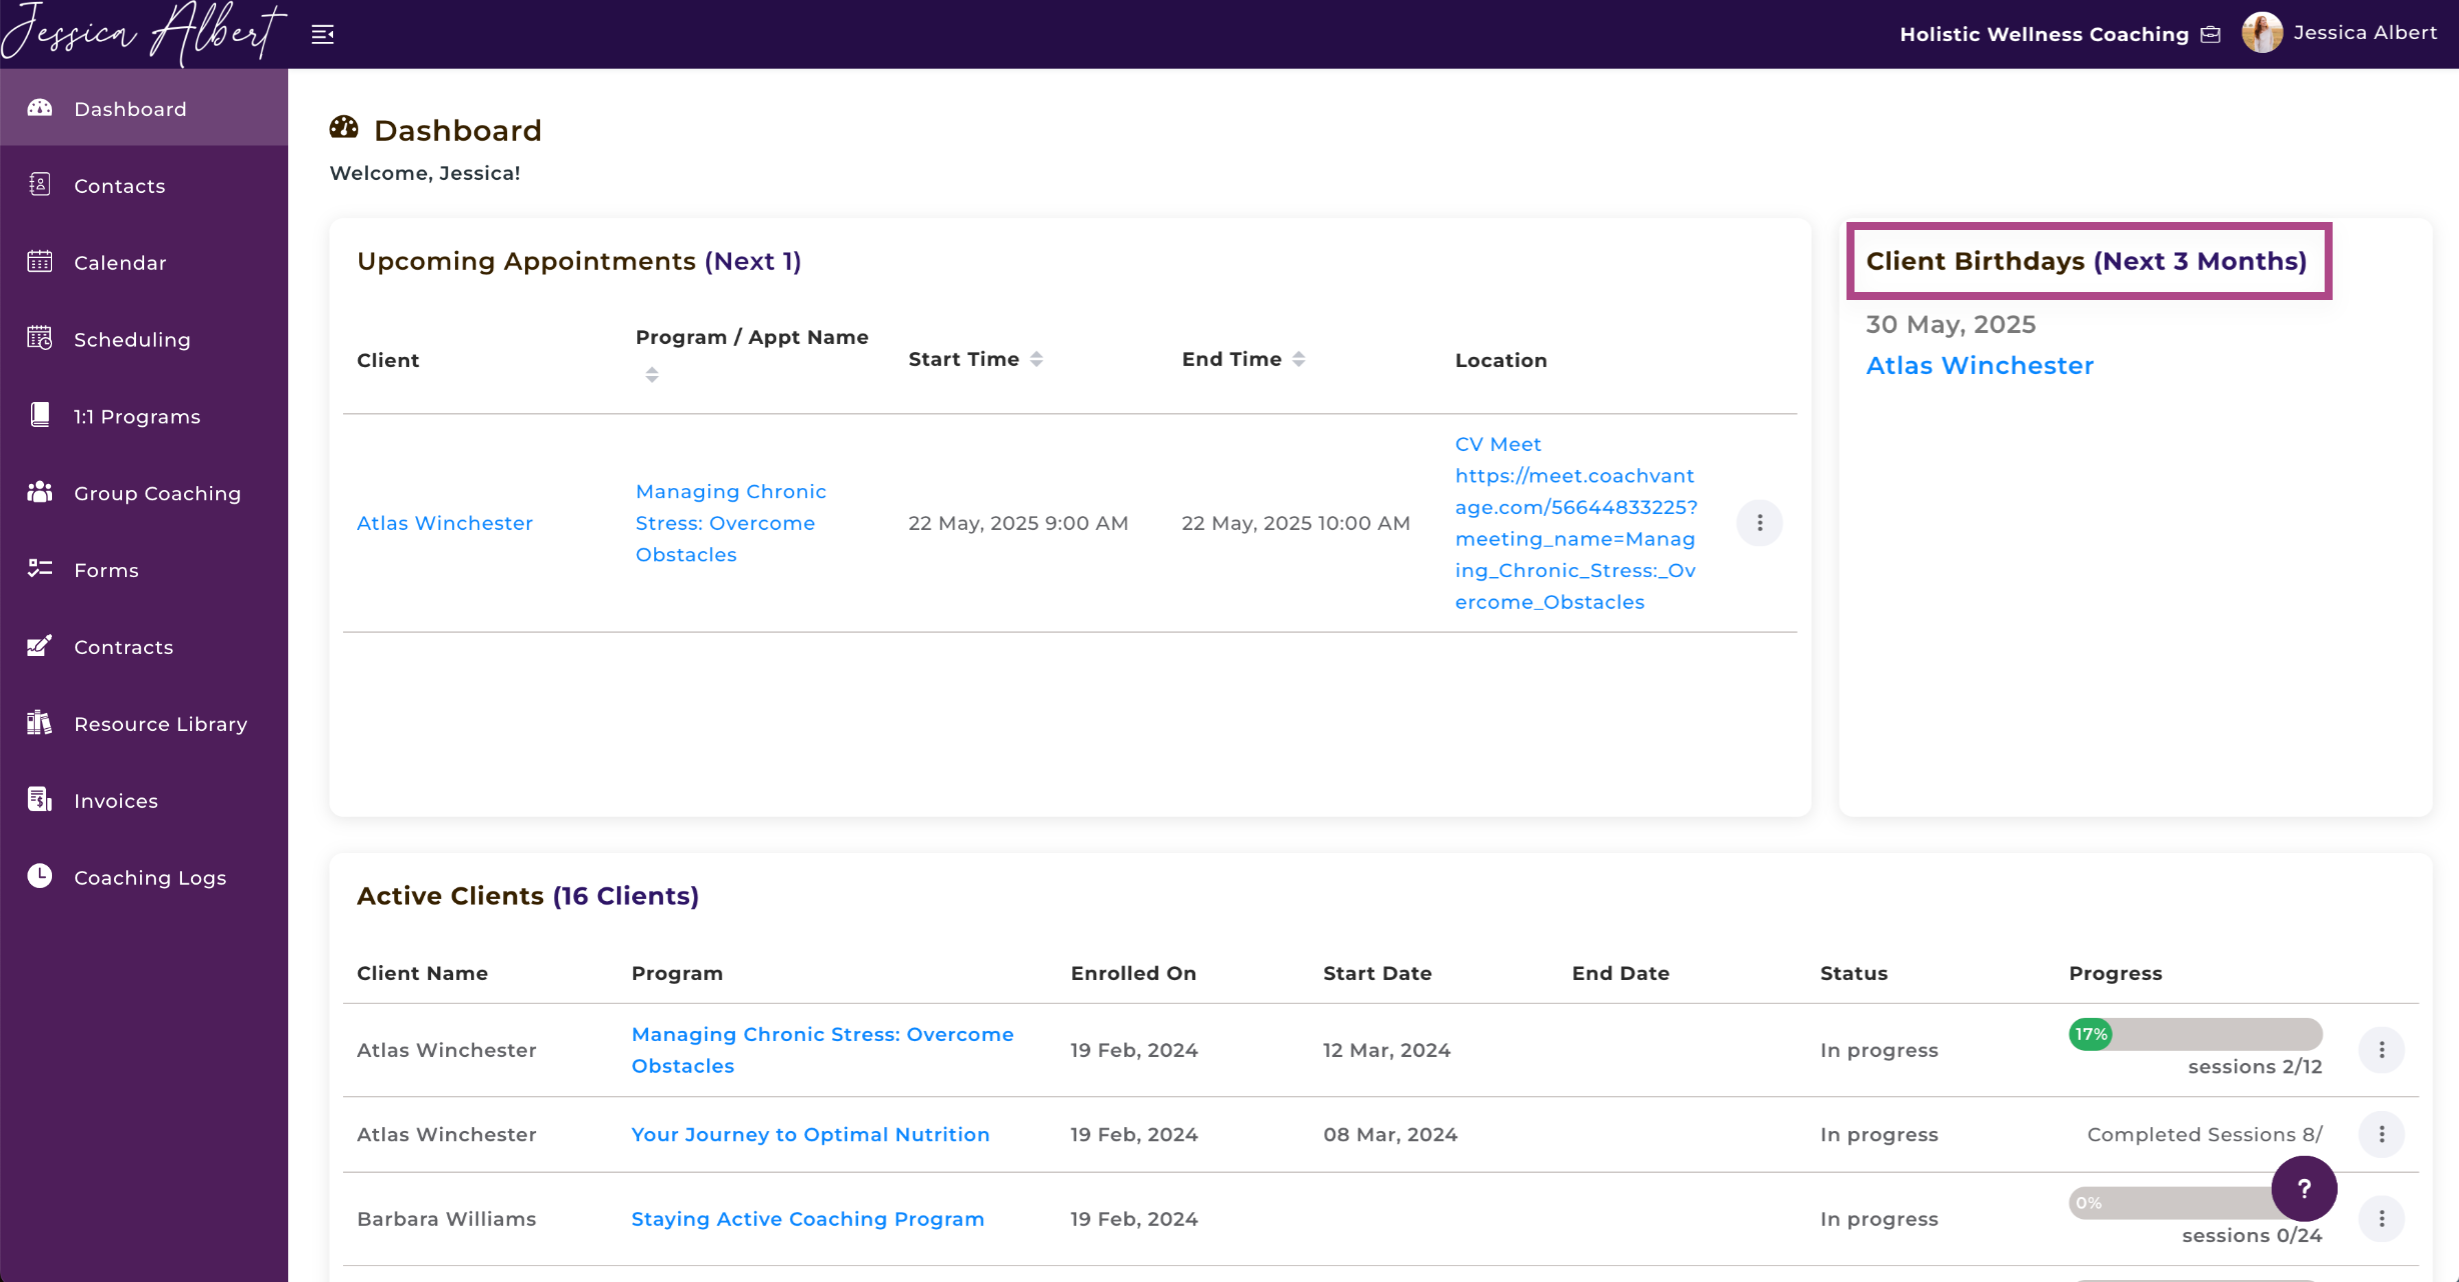Go to Contracts in the sidebar
2459x1282 pixels.
point(144,647)
